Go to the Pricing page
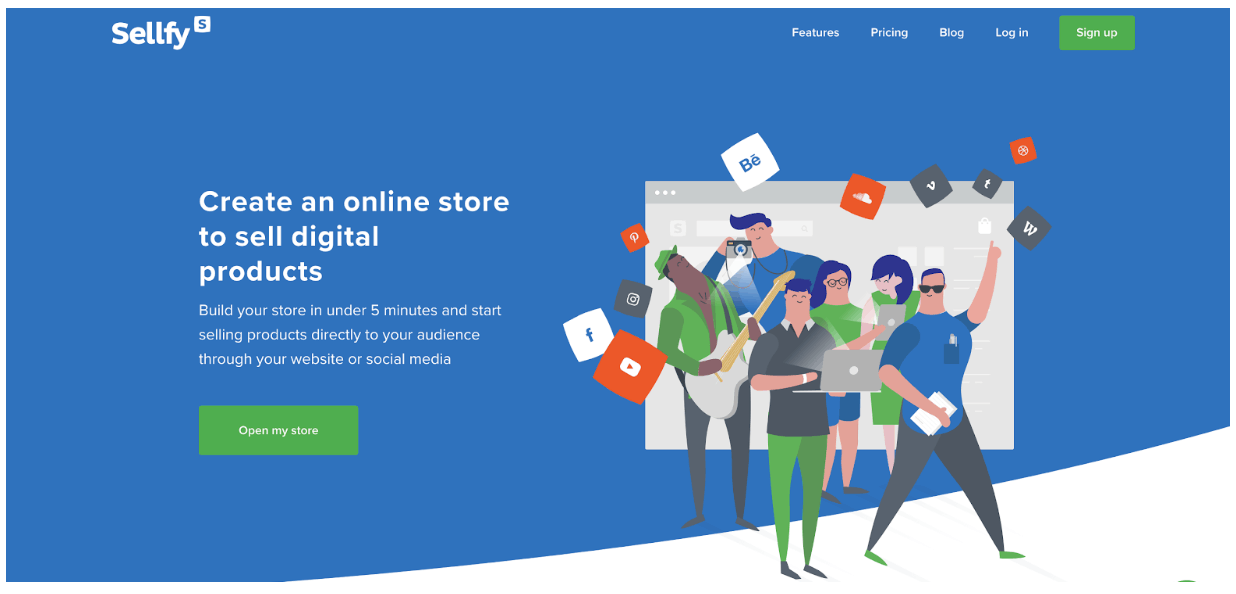 [889, 33]
